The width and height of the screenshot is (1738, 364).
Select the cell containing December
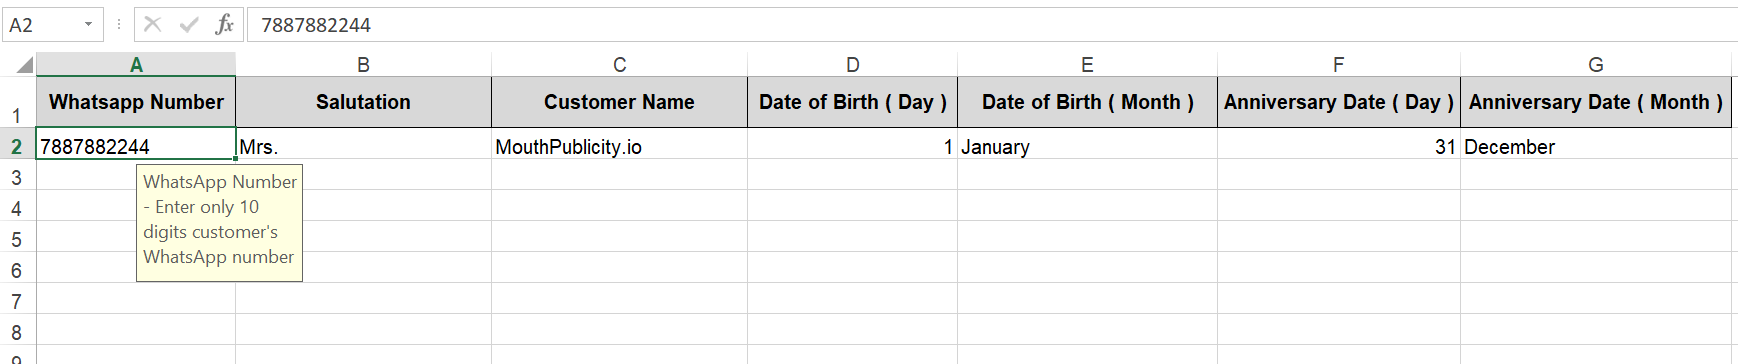(x=1596, y=147)
